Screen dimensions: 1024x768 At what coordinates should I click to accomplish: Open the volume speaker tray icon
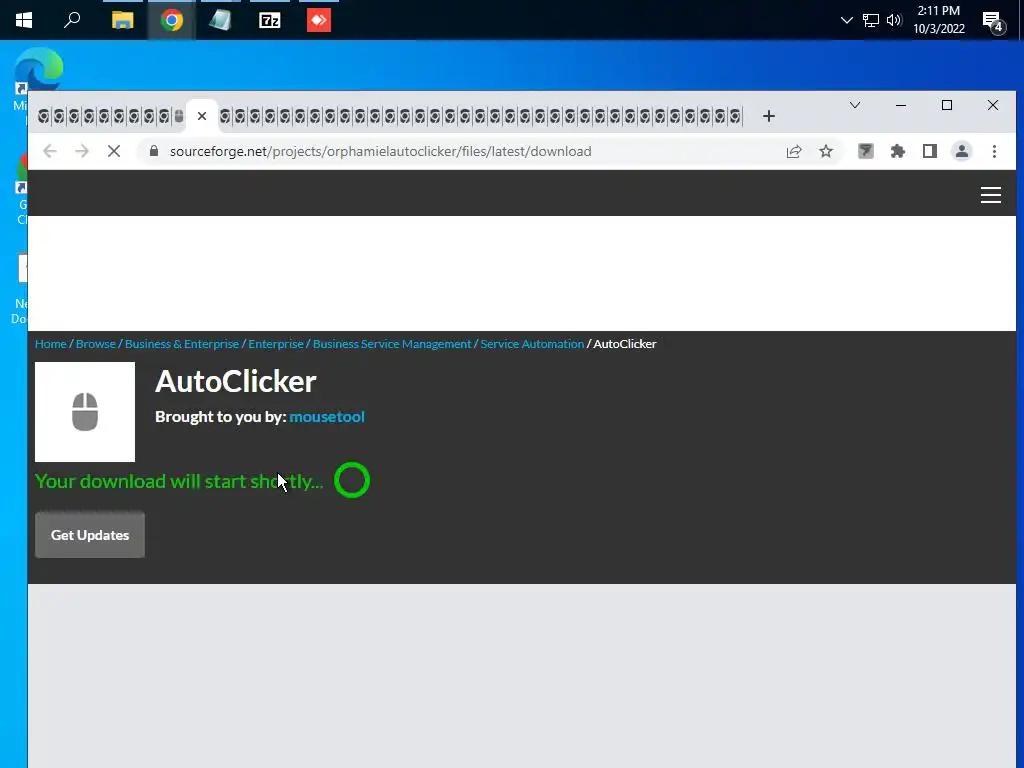coord(894,20)
